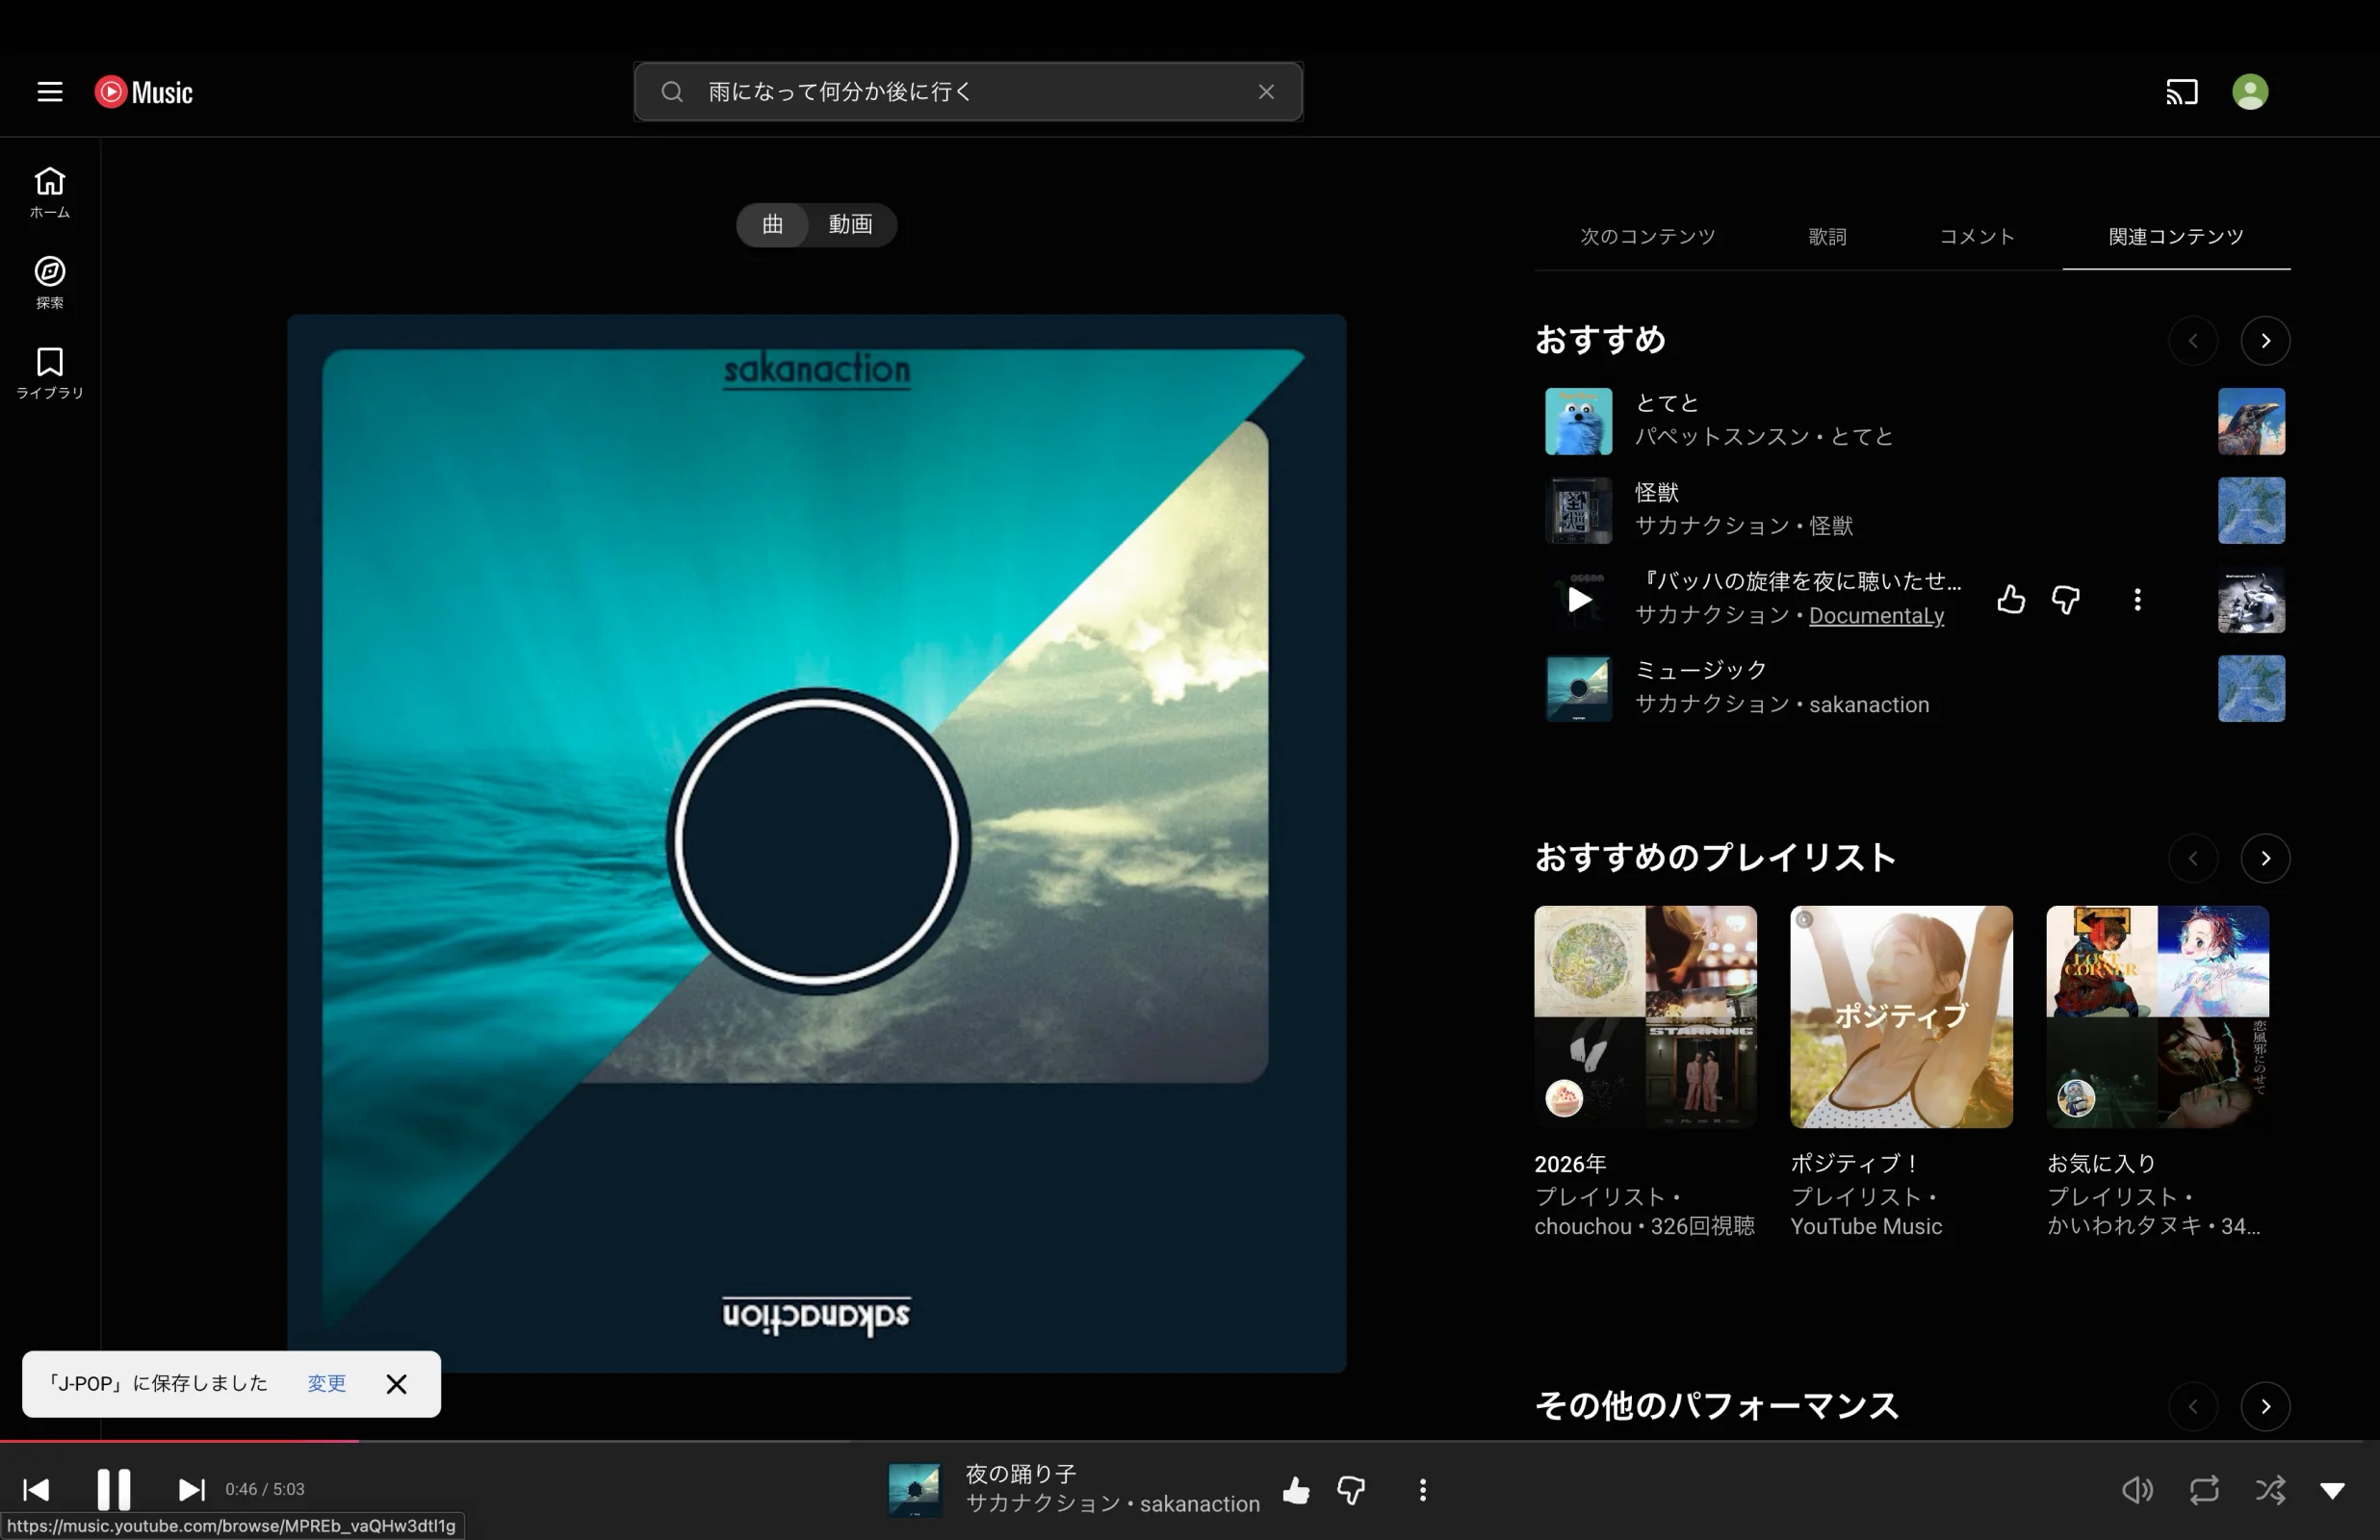
Task: Click the とてと song title
Action: pos(1667,403)
